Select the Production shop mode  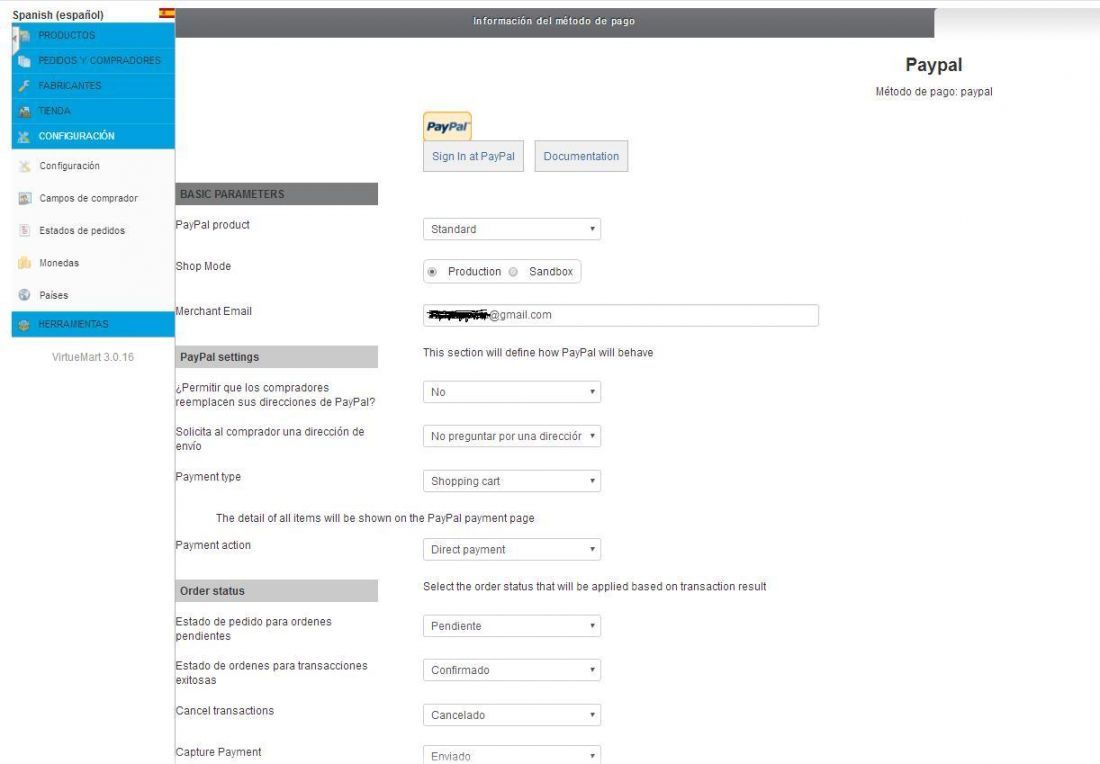coord(432,272)
